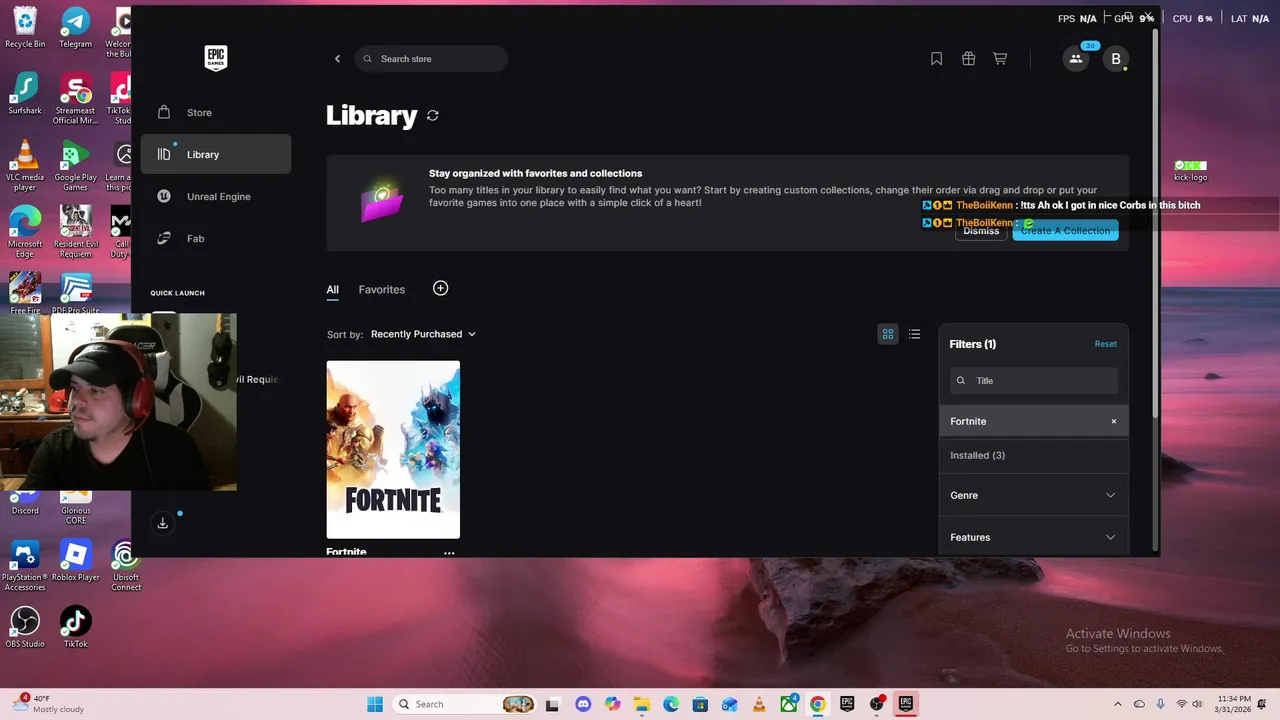This screenshot has height=720, width=1280.
Task: Dismiss the collections banner
Action: (x=981, y=231)
